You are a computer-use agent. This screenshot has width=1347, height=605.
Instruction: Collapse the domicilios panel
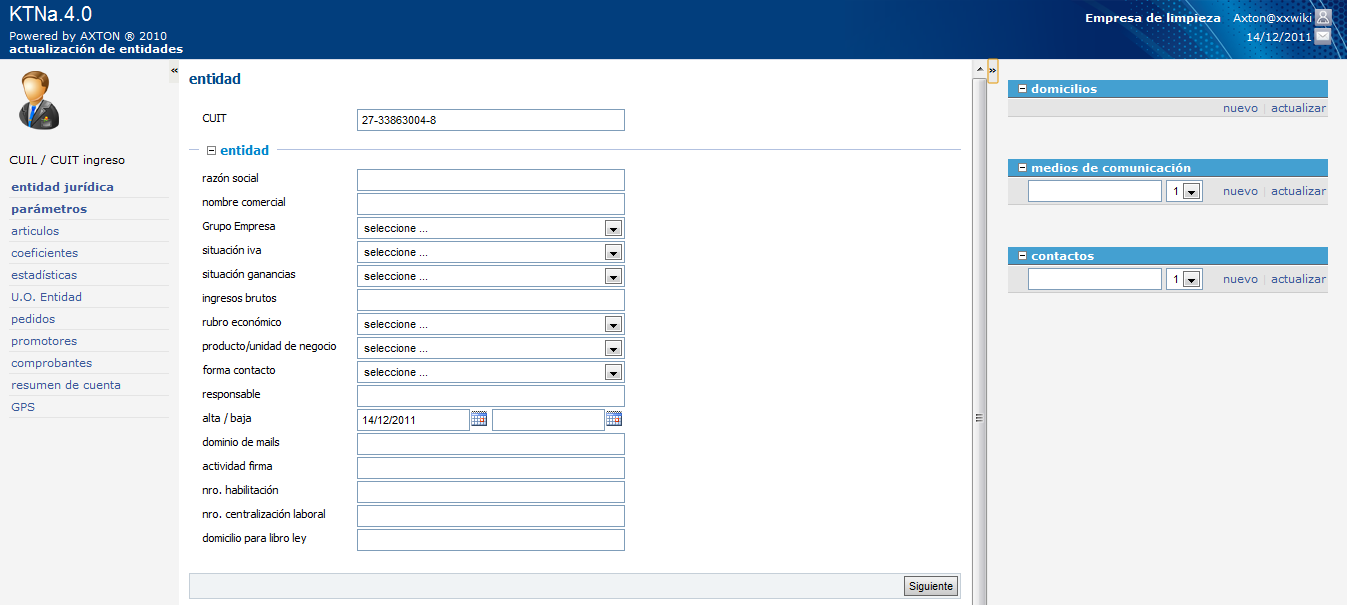tap(1022, 89)
